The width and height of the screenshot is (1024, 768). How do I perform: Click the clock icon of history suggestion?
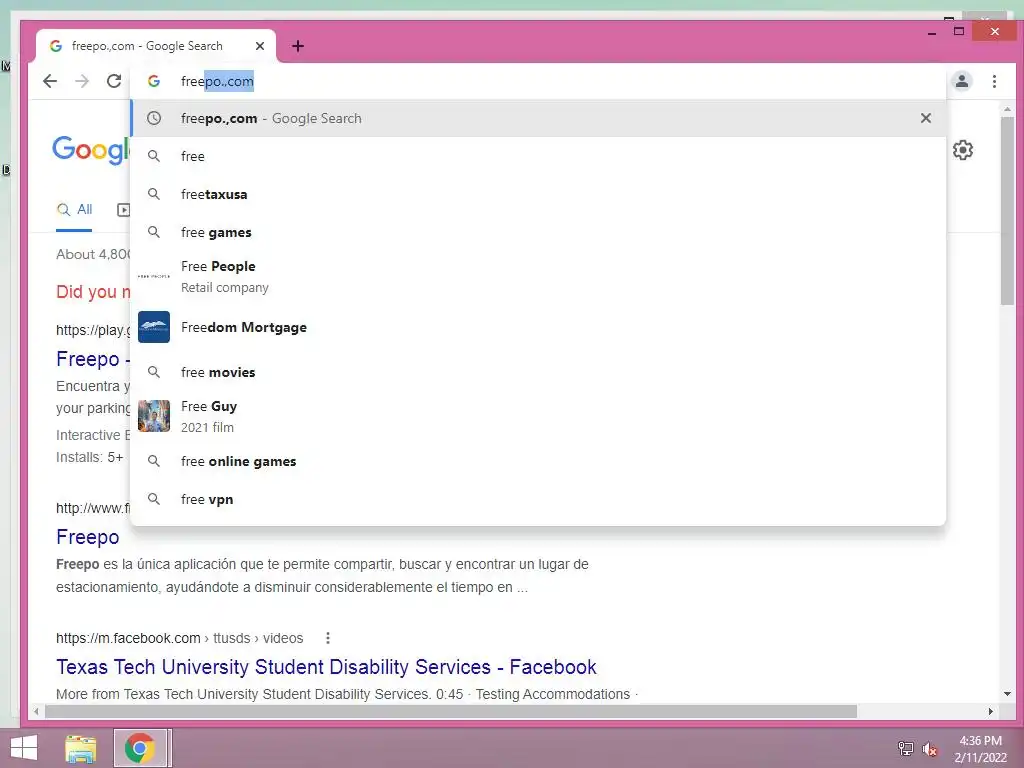153,118
